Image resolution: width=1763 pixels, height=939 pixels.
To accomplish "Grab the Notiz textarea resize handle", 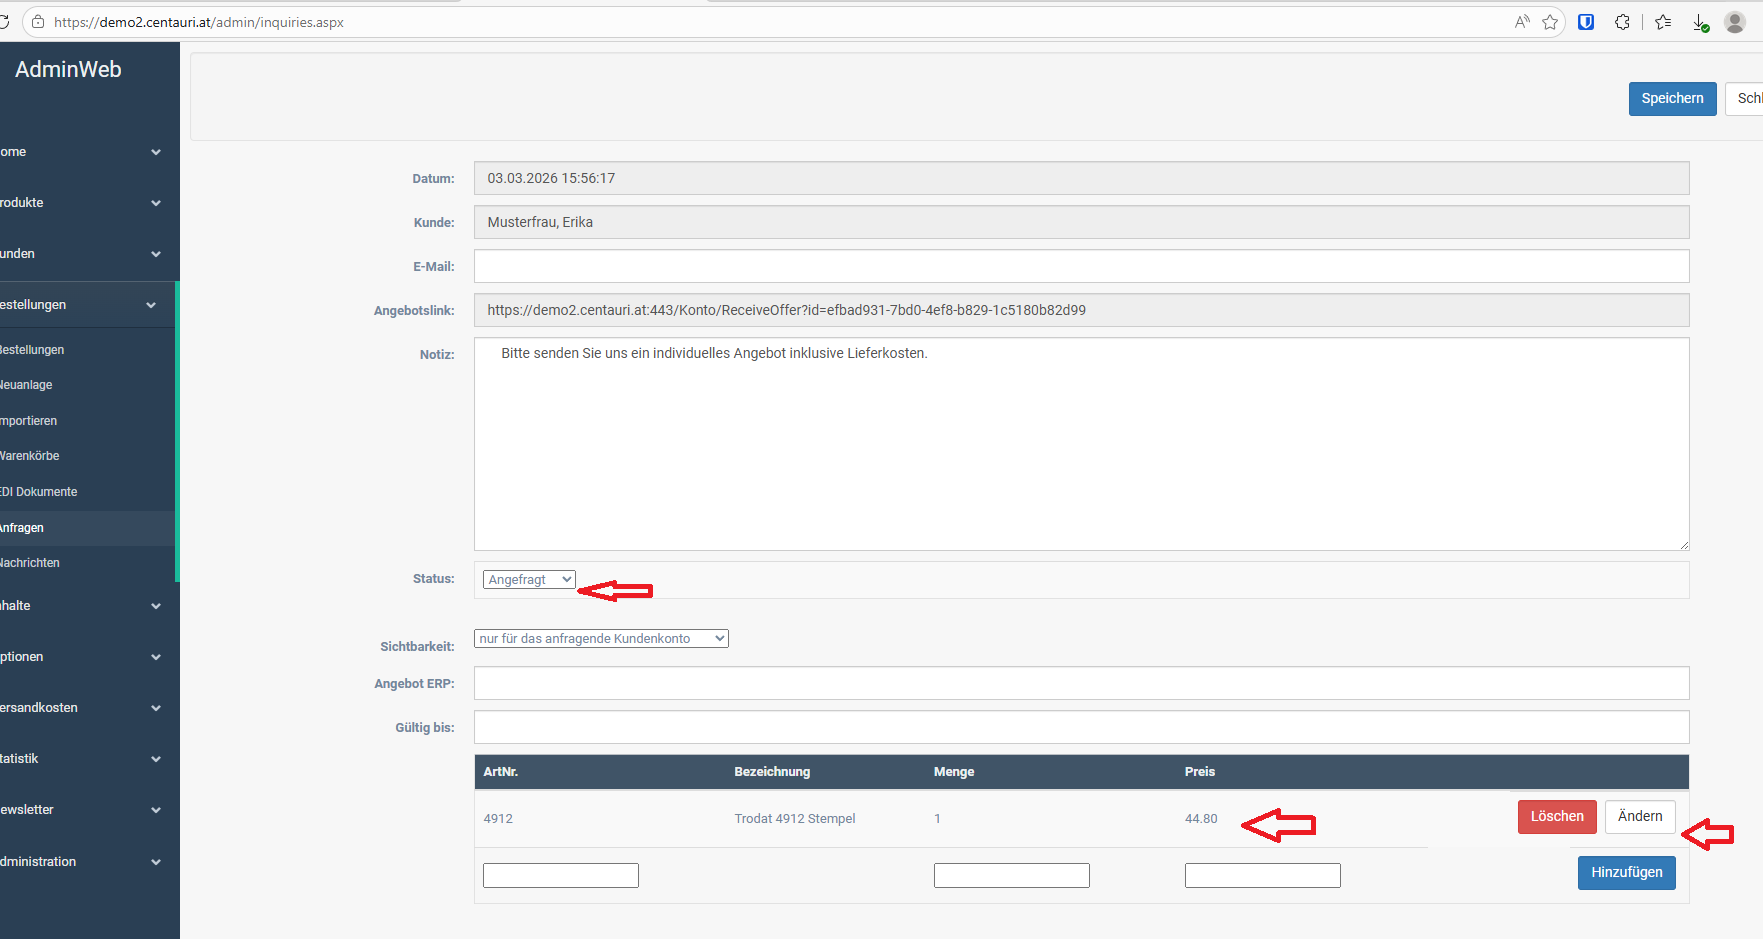I will coord(1684,545).
